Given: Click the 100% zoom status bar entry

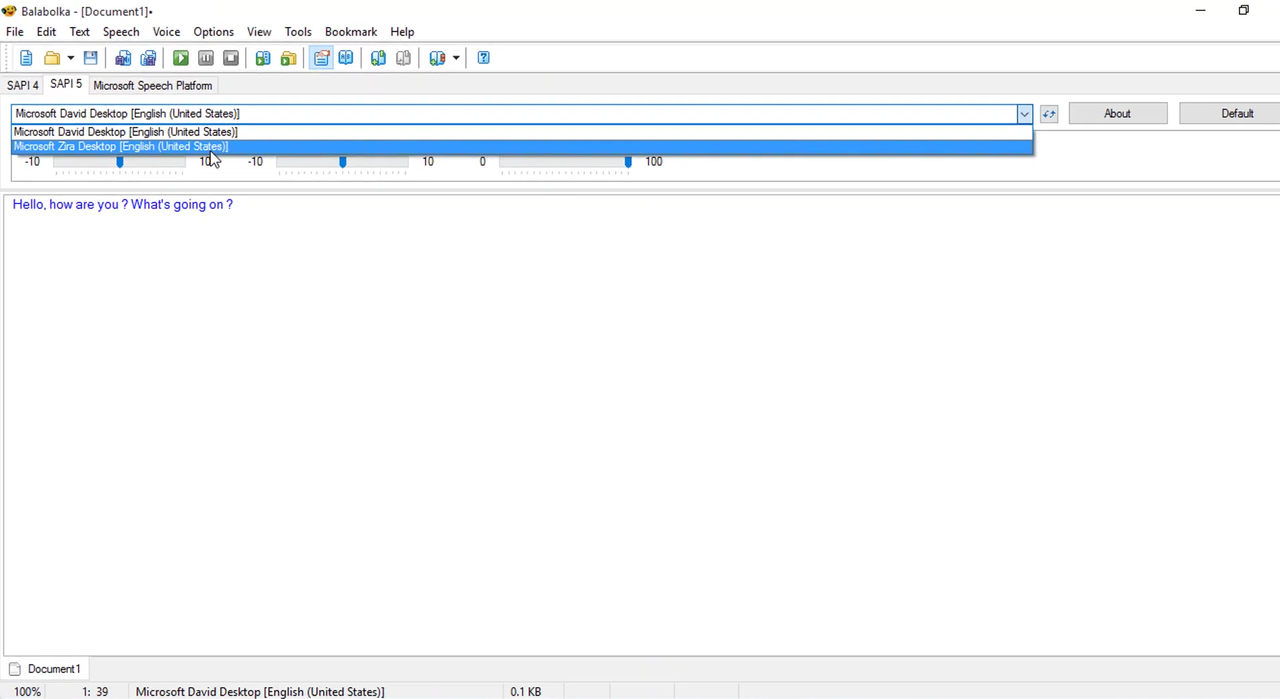Looking at the screenshot, I should pyautogui.click(x=28, y=692).
